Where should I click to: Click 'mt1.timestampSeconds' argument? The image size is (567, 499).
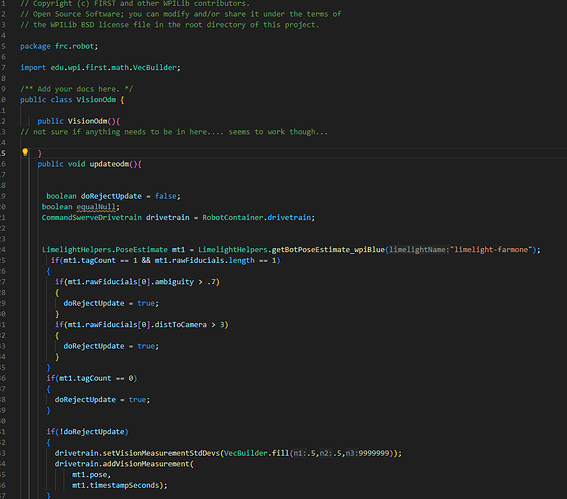coord(116,485)
